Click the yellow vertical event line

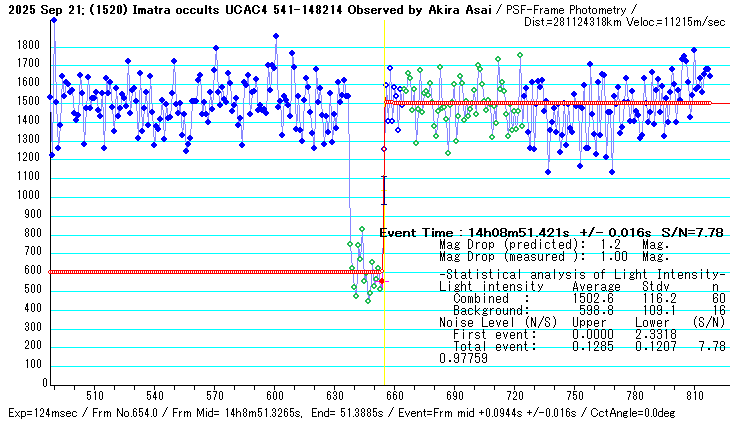tap(385, 330)
